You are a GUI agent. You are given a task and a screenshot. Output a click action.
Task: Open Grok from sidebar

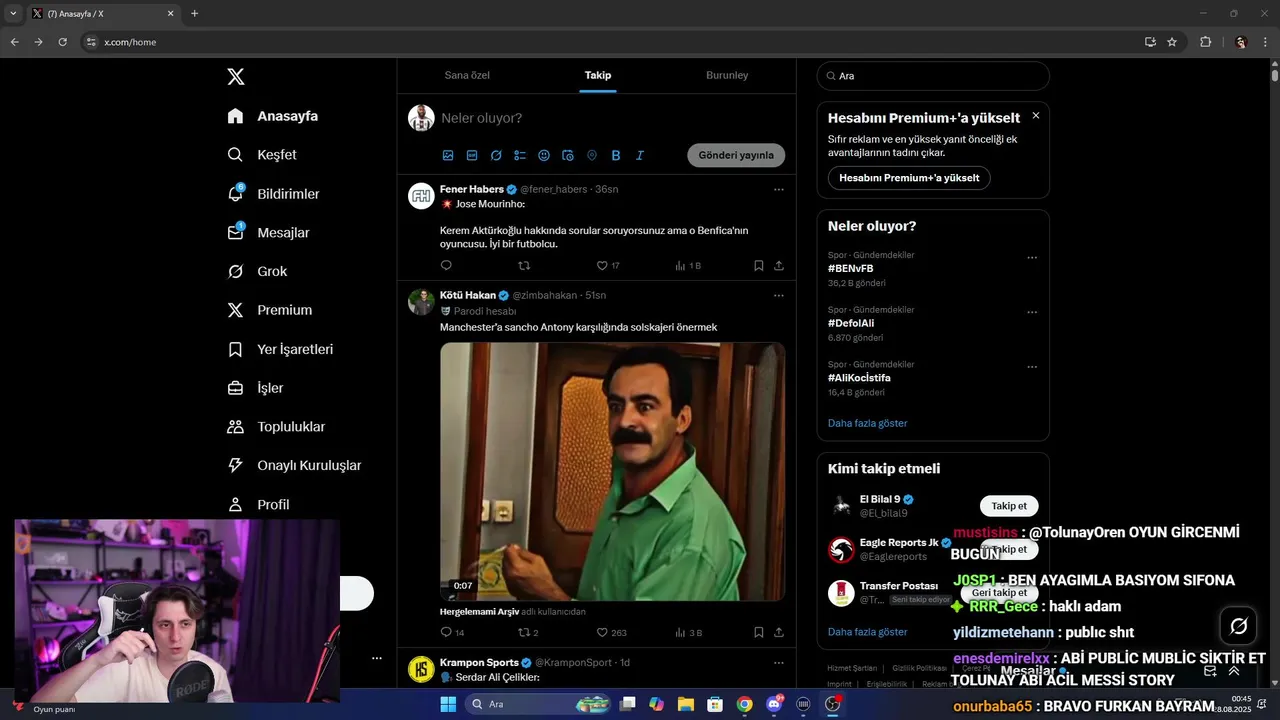[257, 272]
